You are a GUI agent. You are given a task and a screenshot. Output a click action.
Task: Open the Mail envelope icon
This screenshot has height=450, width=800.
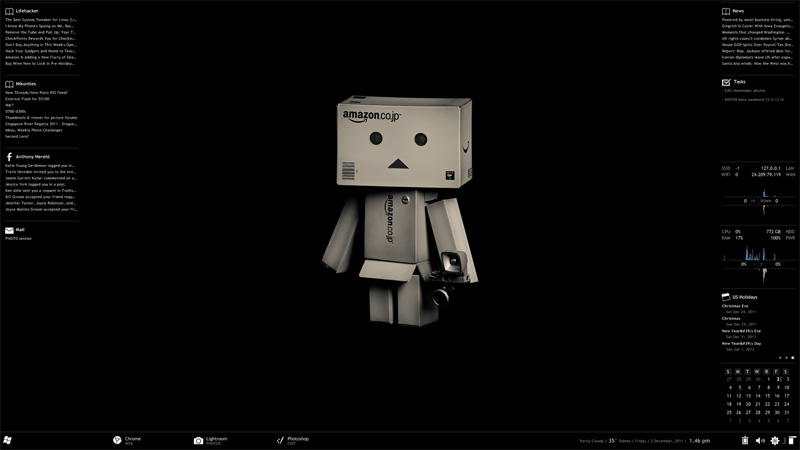click(9, 229)
